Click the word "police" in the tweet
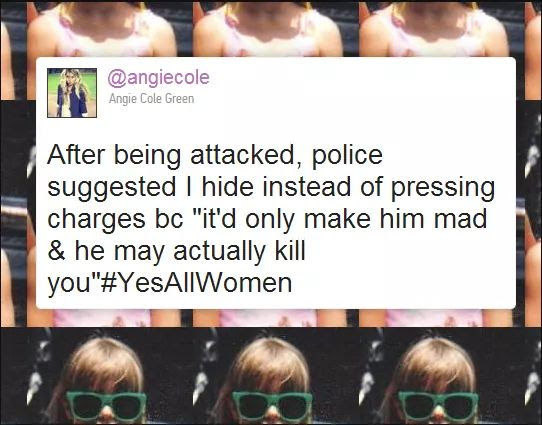Screen dimensions: 542x425 pyautogui.click(x=347, y=156)
